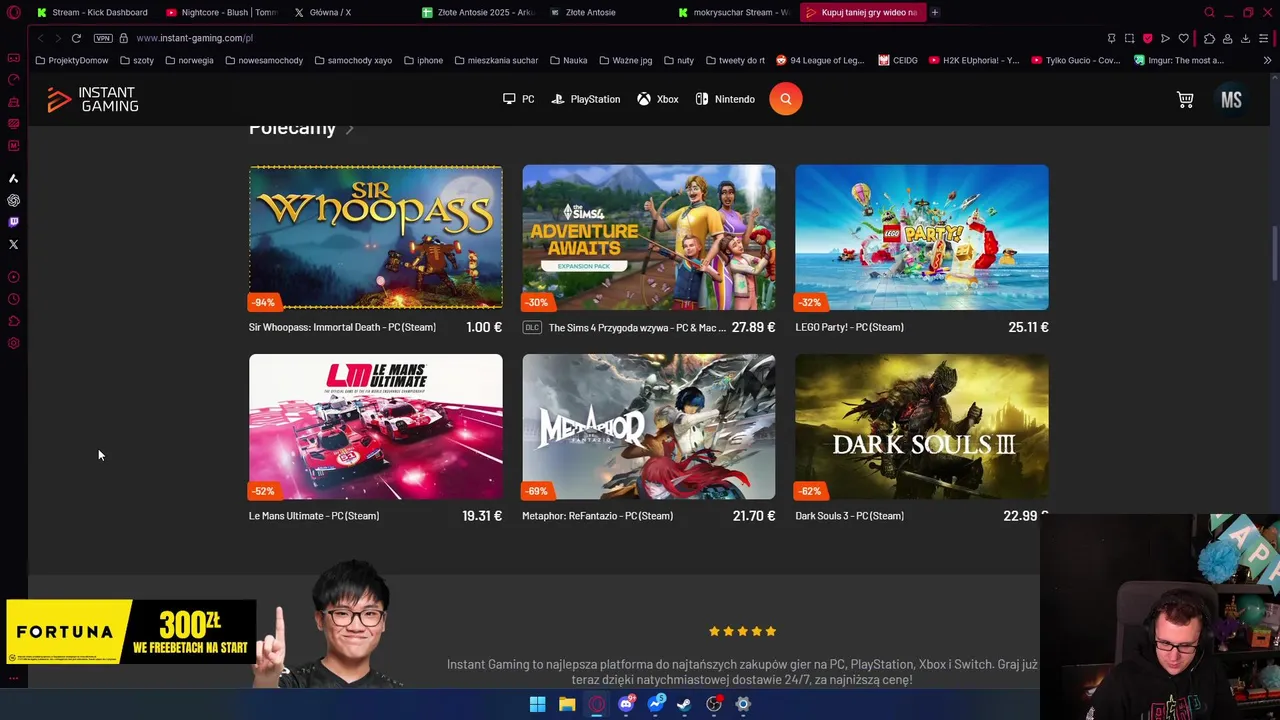Open the LEGO Party! - PC (Steam) title link
This screenshot has width=1280, height=720.
(849, 327)
